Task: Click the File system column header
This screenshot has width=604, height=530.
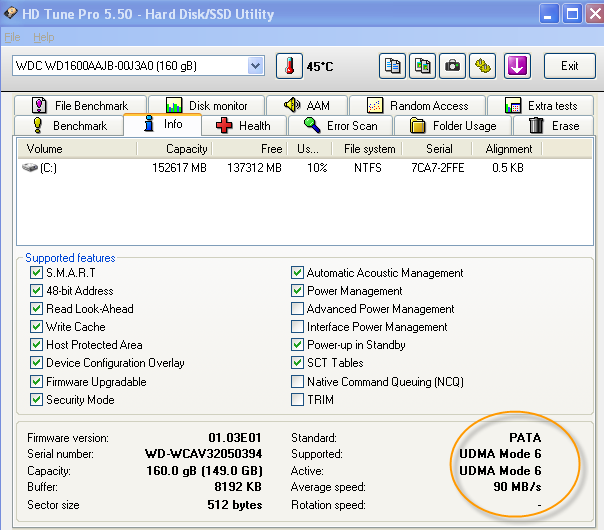Action: [368, 149]
